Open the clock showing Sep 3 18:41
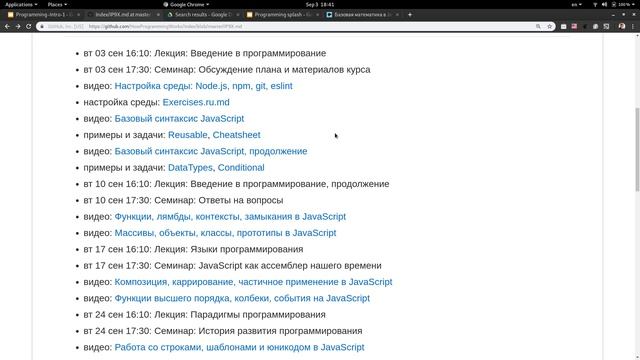This screenshot has height=360, width=640. click(x=320, y=4)
